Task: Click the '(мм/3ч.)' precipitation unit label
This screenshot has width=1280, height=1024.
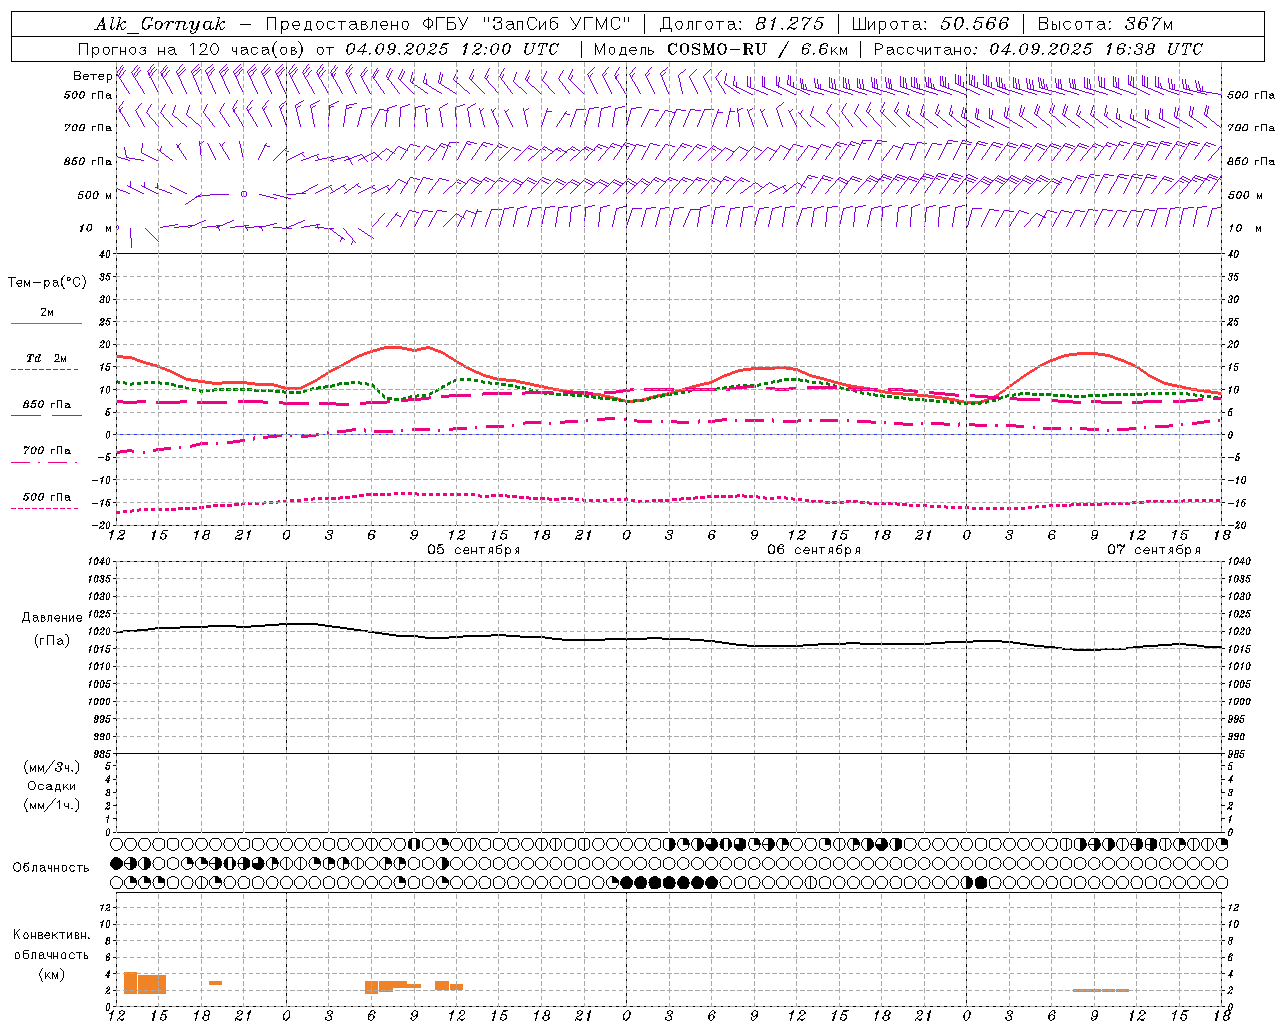Action: coord(52,767)
